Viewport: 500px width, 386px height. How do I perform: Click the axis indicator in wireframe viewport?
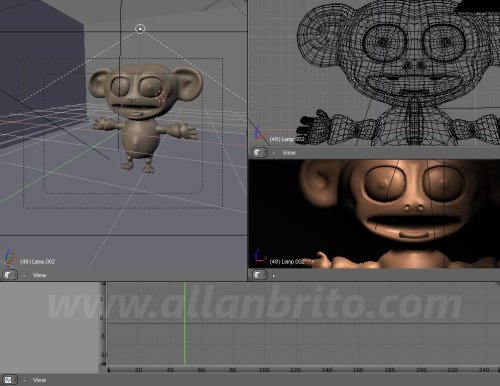259,134
